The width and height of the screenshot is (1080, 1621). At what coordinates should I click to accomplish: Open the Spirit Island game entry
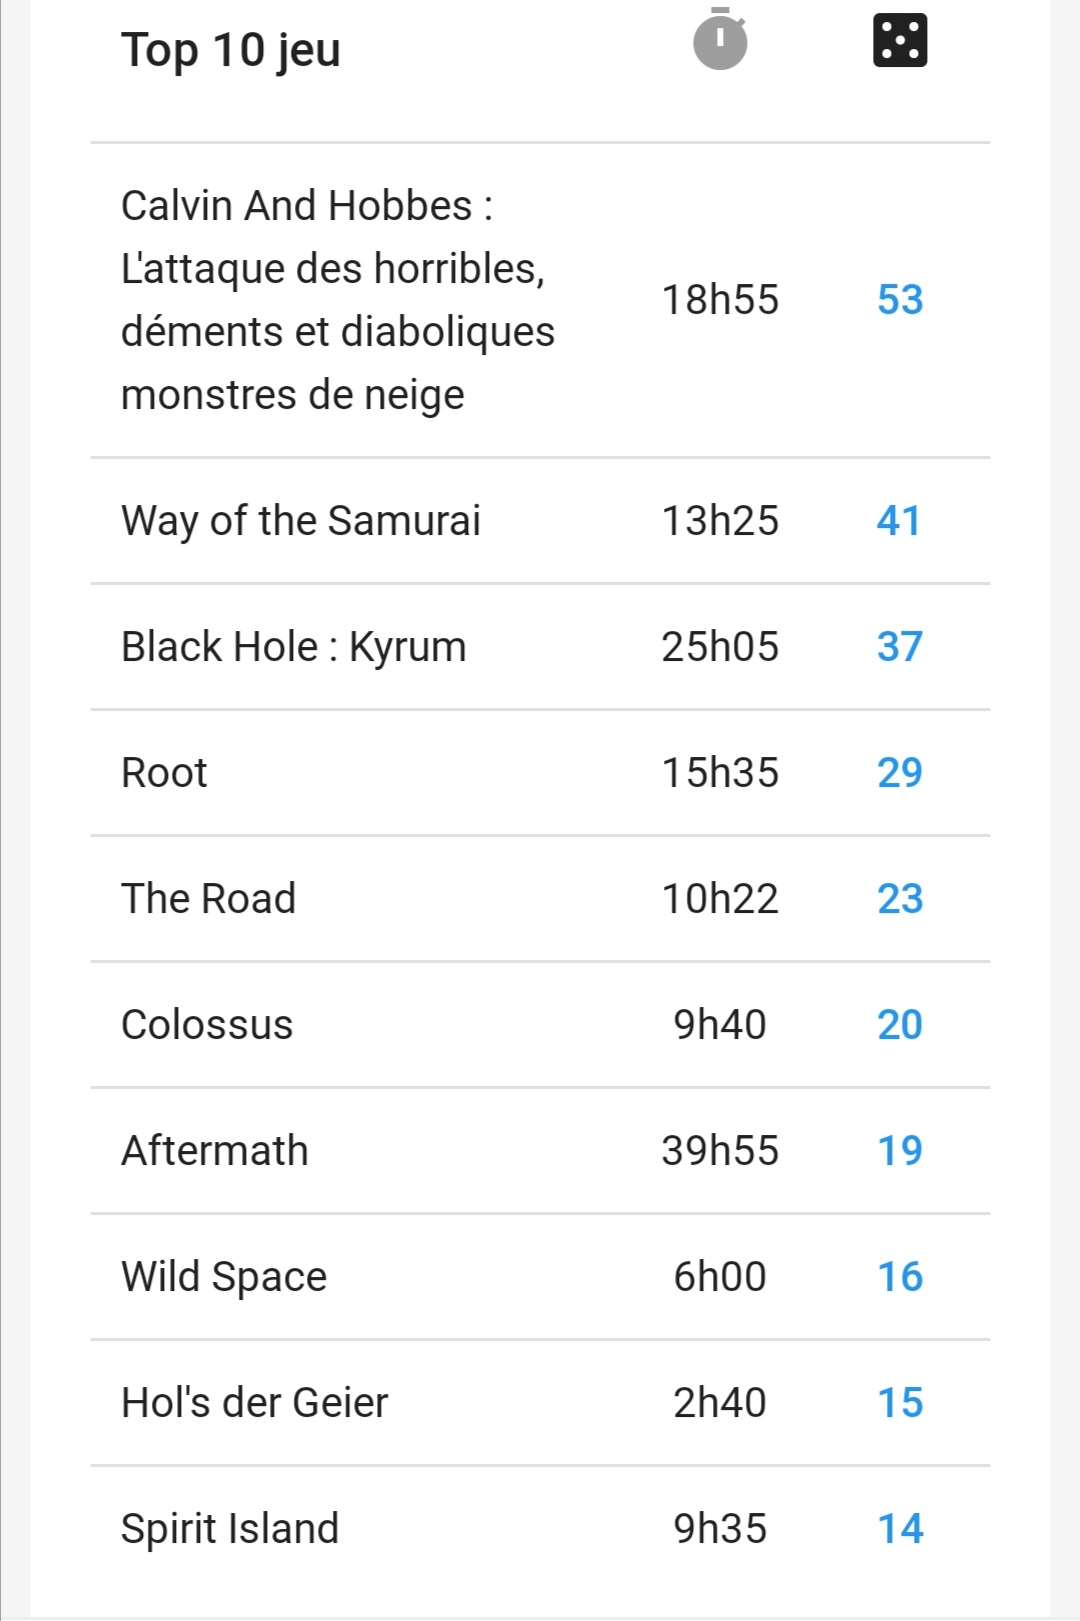(x=230, y=1529)
